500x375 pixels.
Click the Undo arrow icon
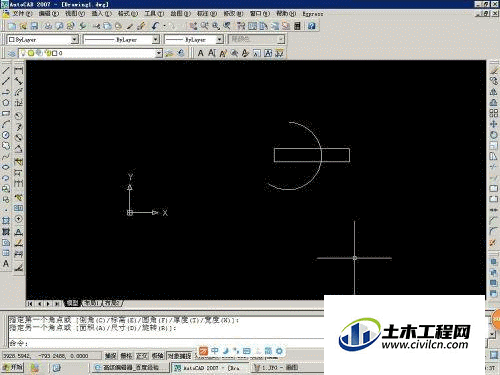155,26
